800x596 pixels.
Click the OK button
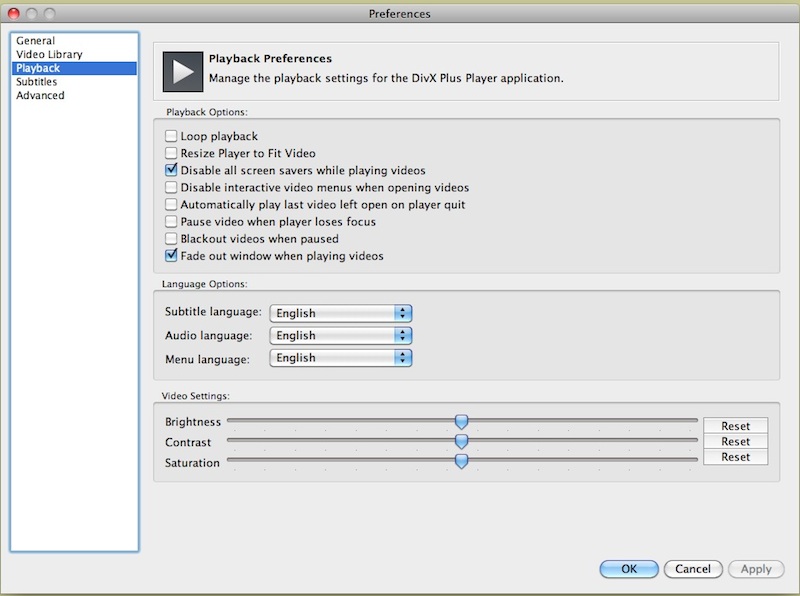pos(629,569)
